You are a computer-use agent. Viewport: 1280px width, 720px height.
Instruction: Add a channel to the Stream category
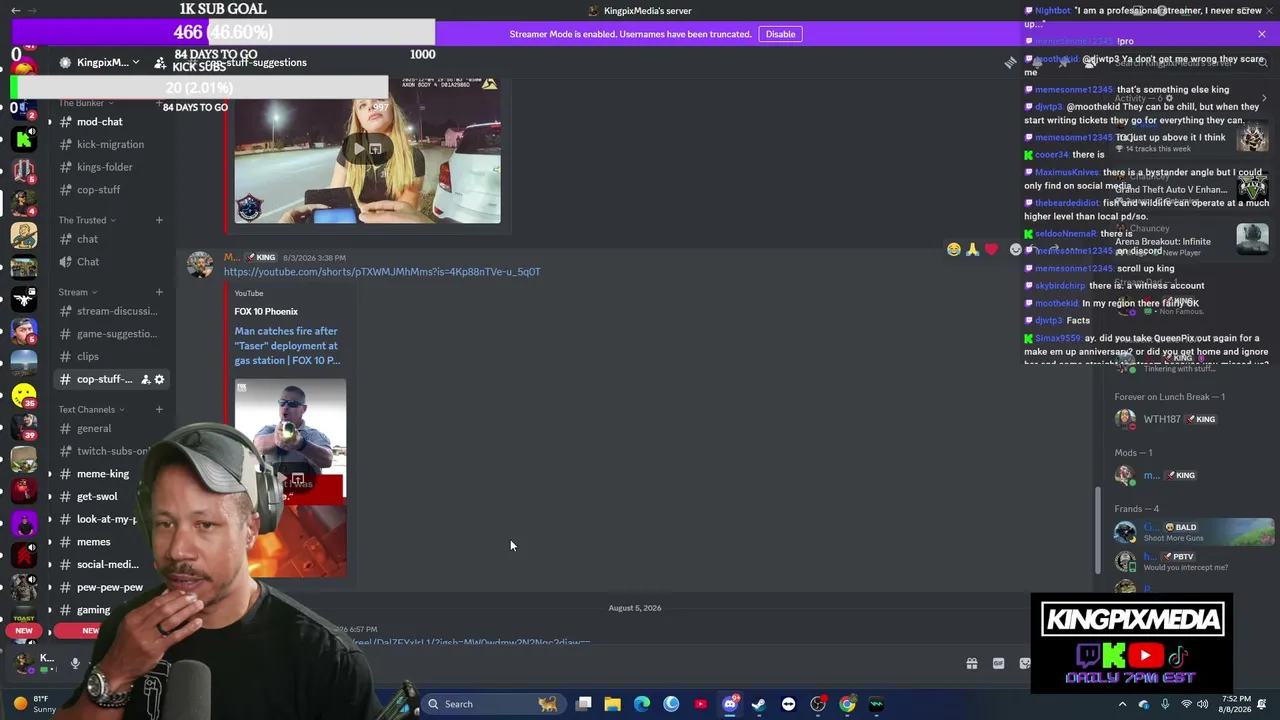pos(159,292)
